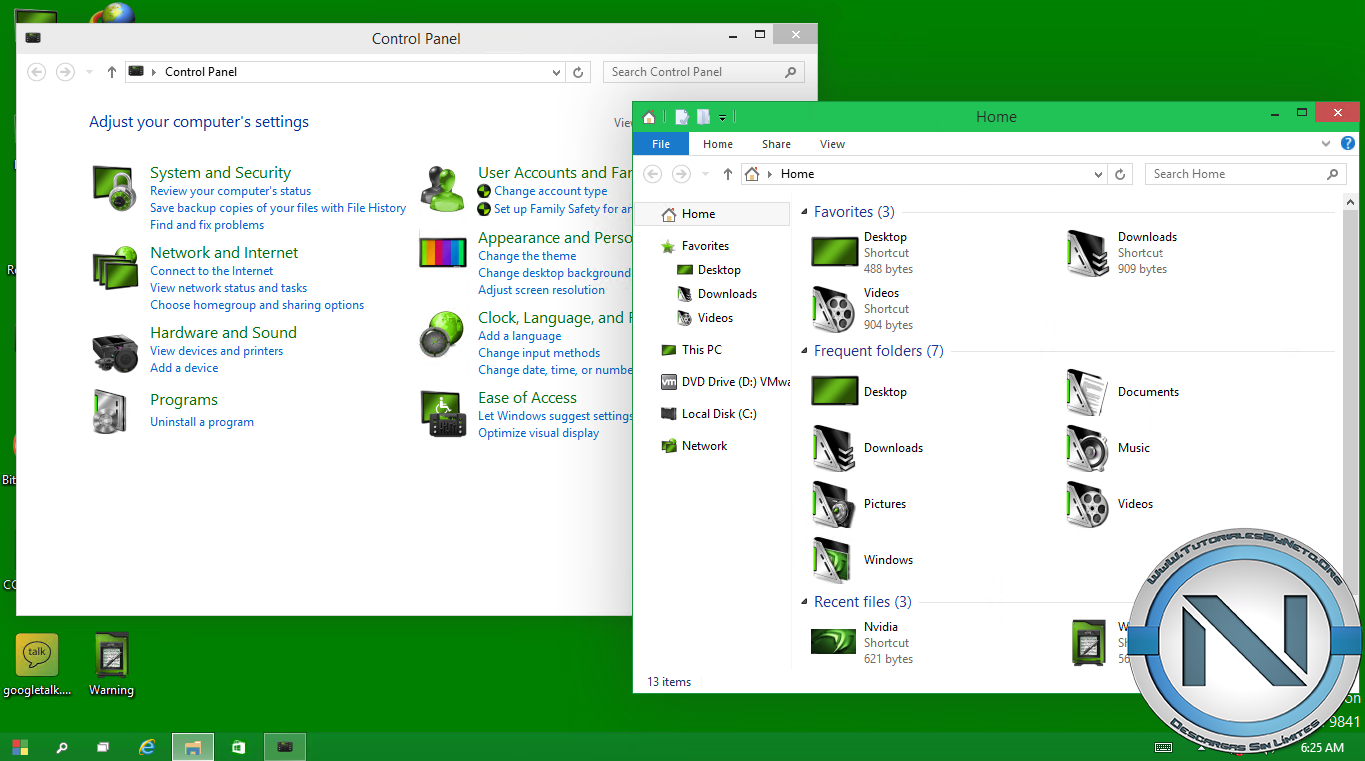Switch to the View ribbon tab
1365x761 pixels.
click(x=832, y=143)
